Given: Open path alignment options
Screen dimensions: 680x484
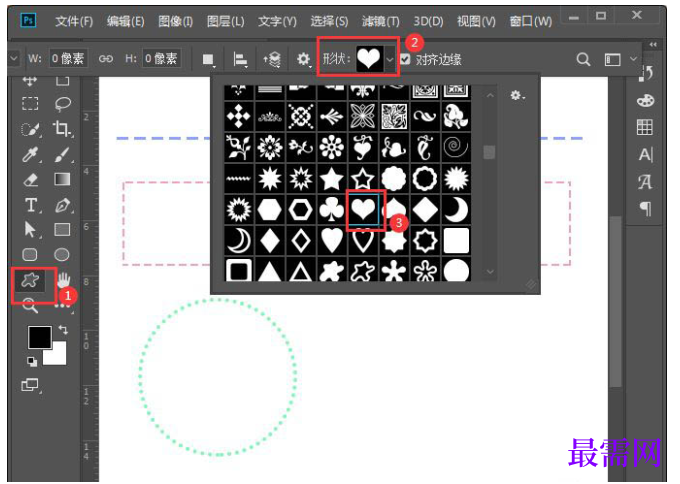Looking at the screenshot, I should [x=240, y=59].
